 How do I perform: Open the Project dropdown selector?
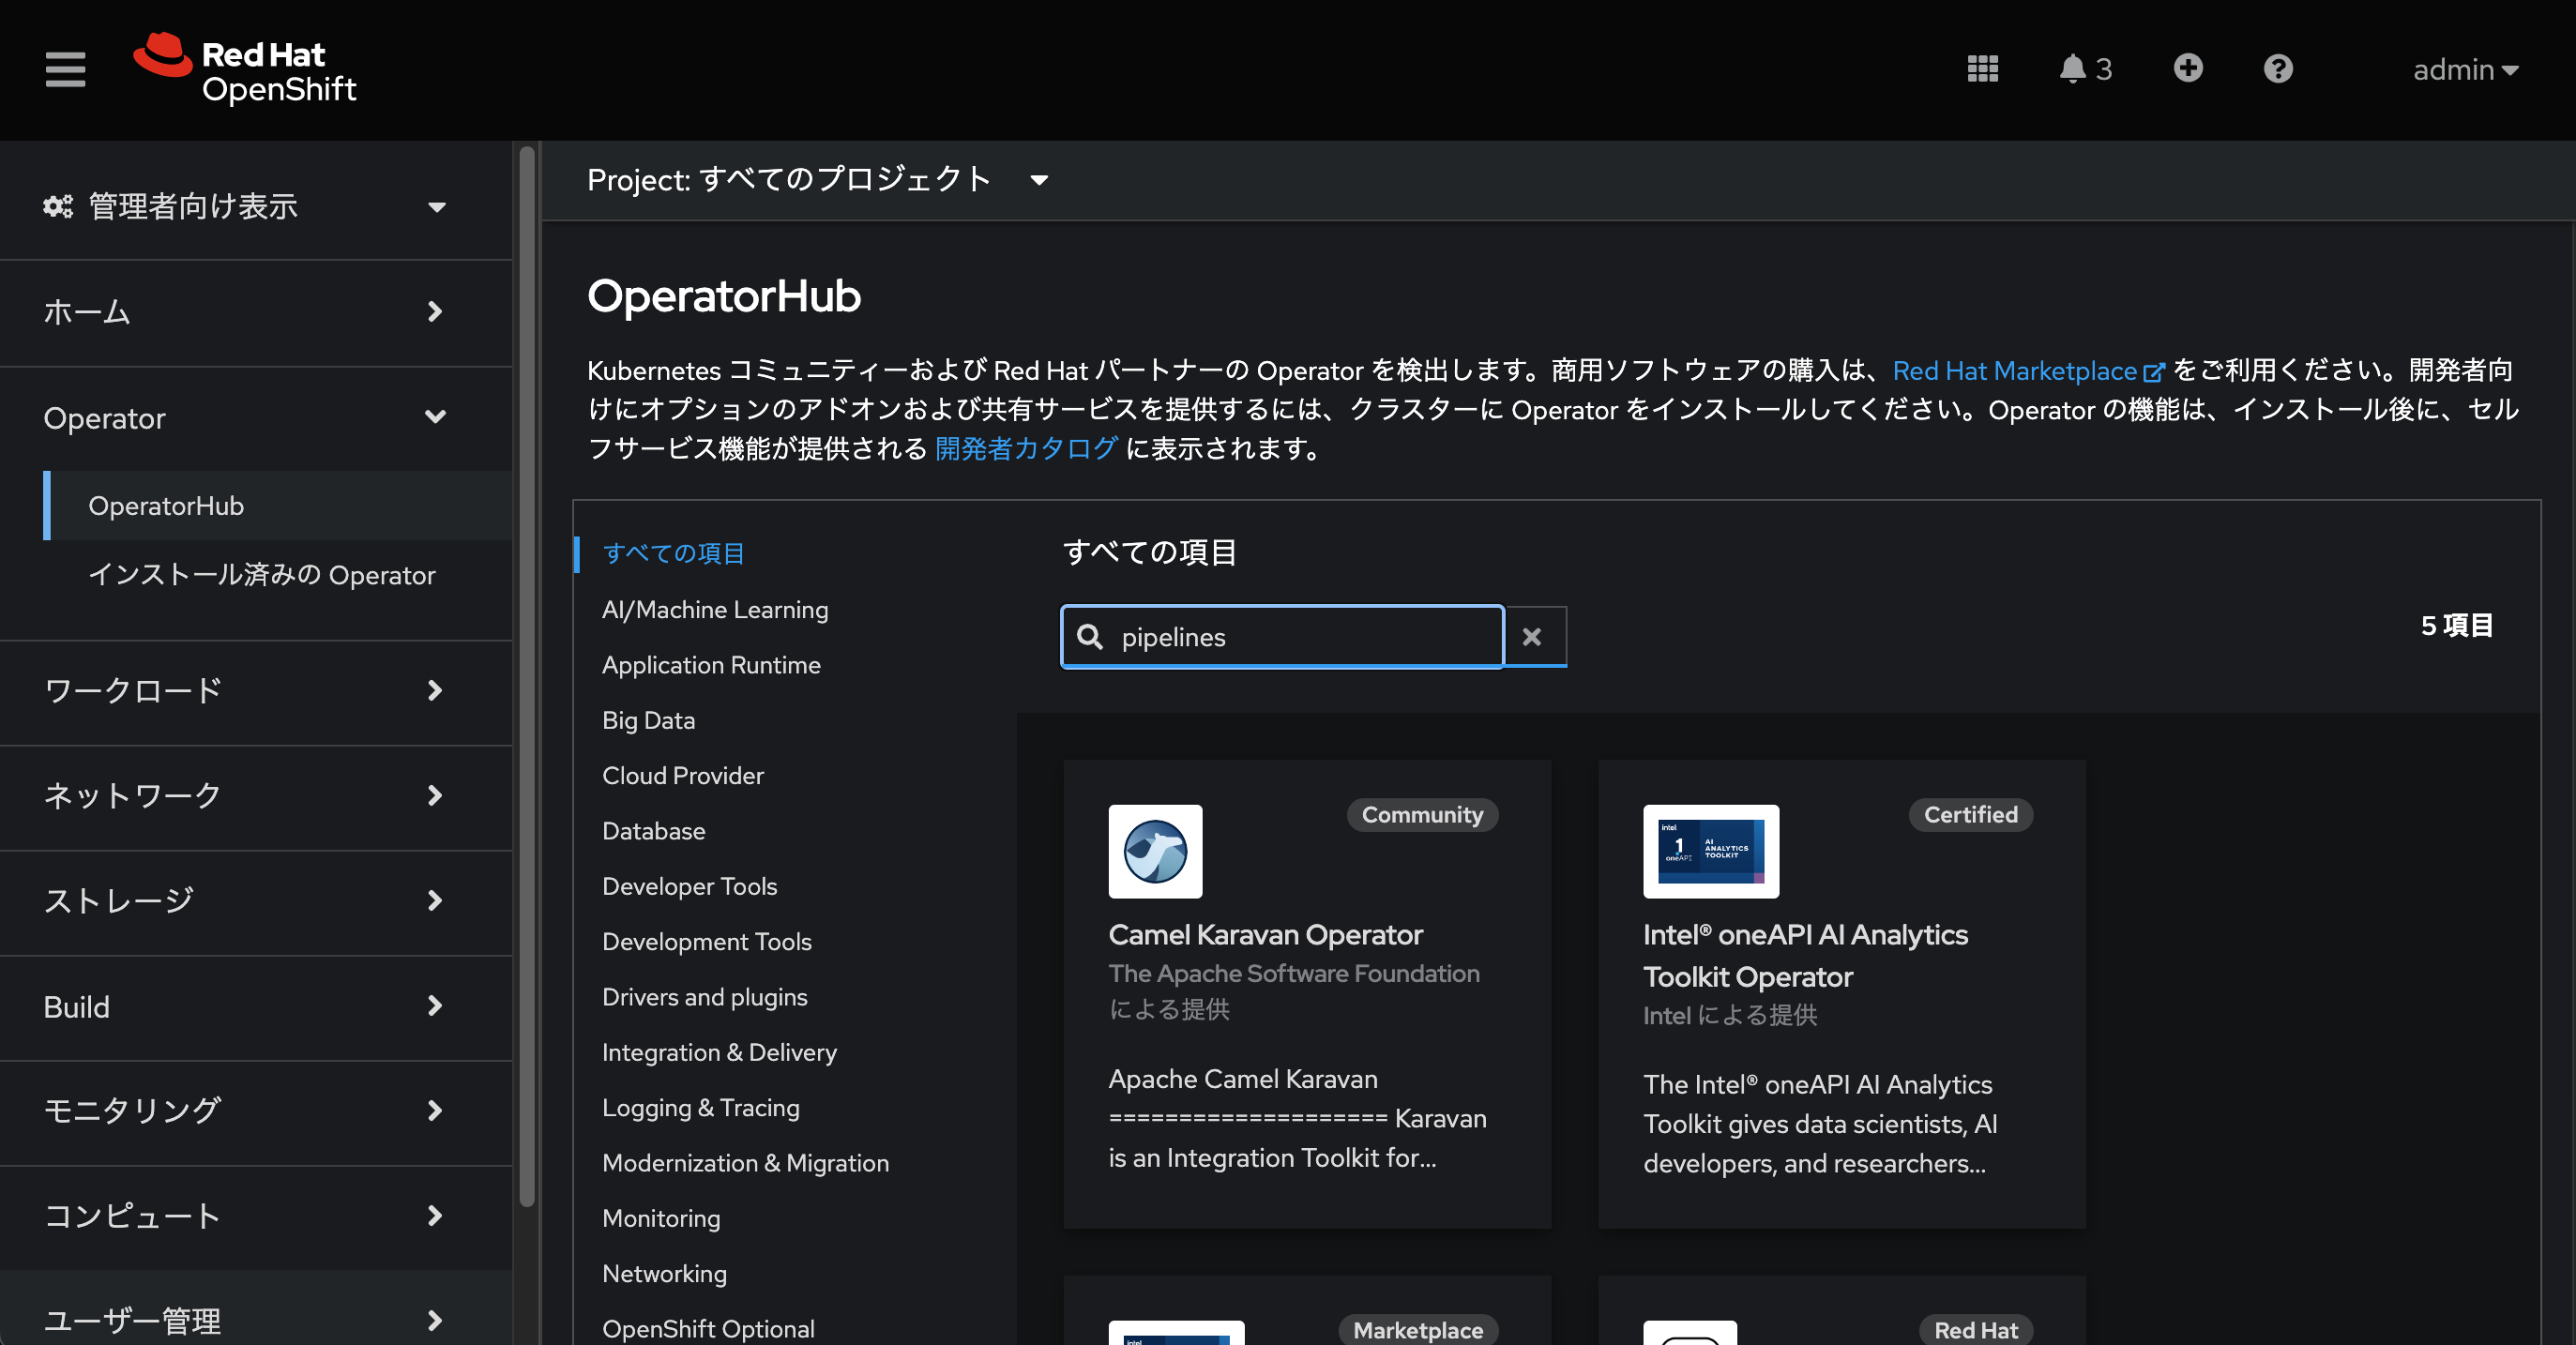pos(818,179)
